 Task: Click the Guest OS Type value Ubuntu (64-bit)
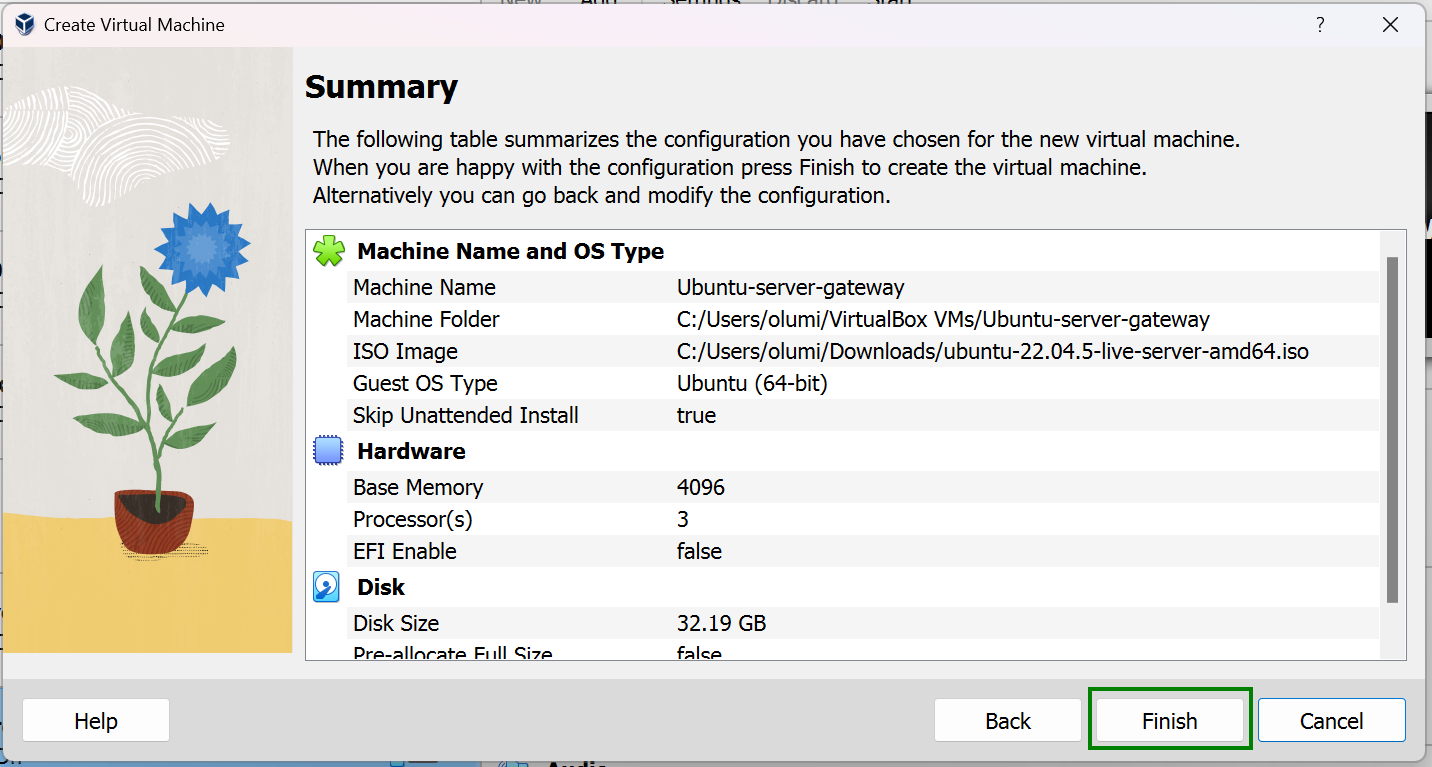pyautogui.click(x=752, y=384)
